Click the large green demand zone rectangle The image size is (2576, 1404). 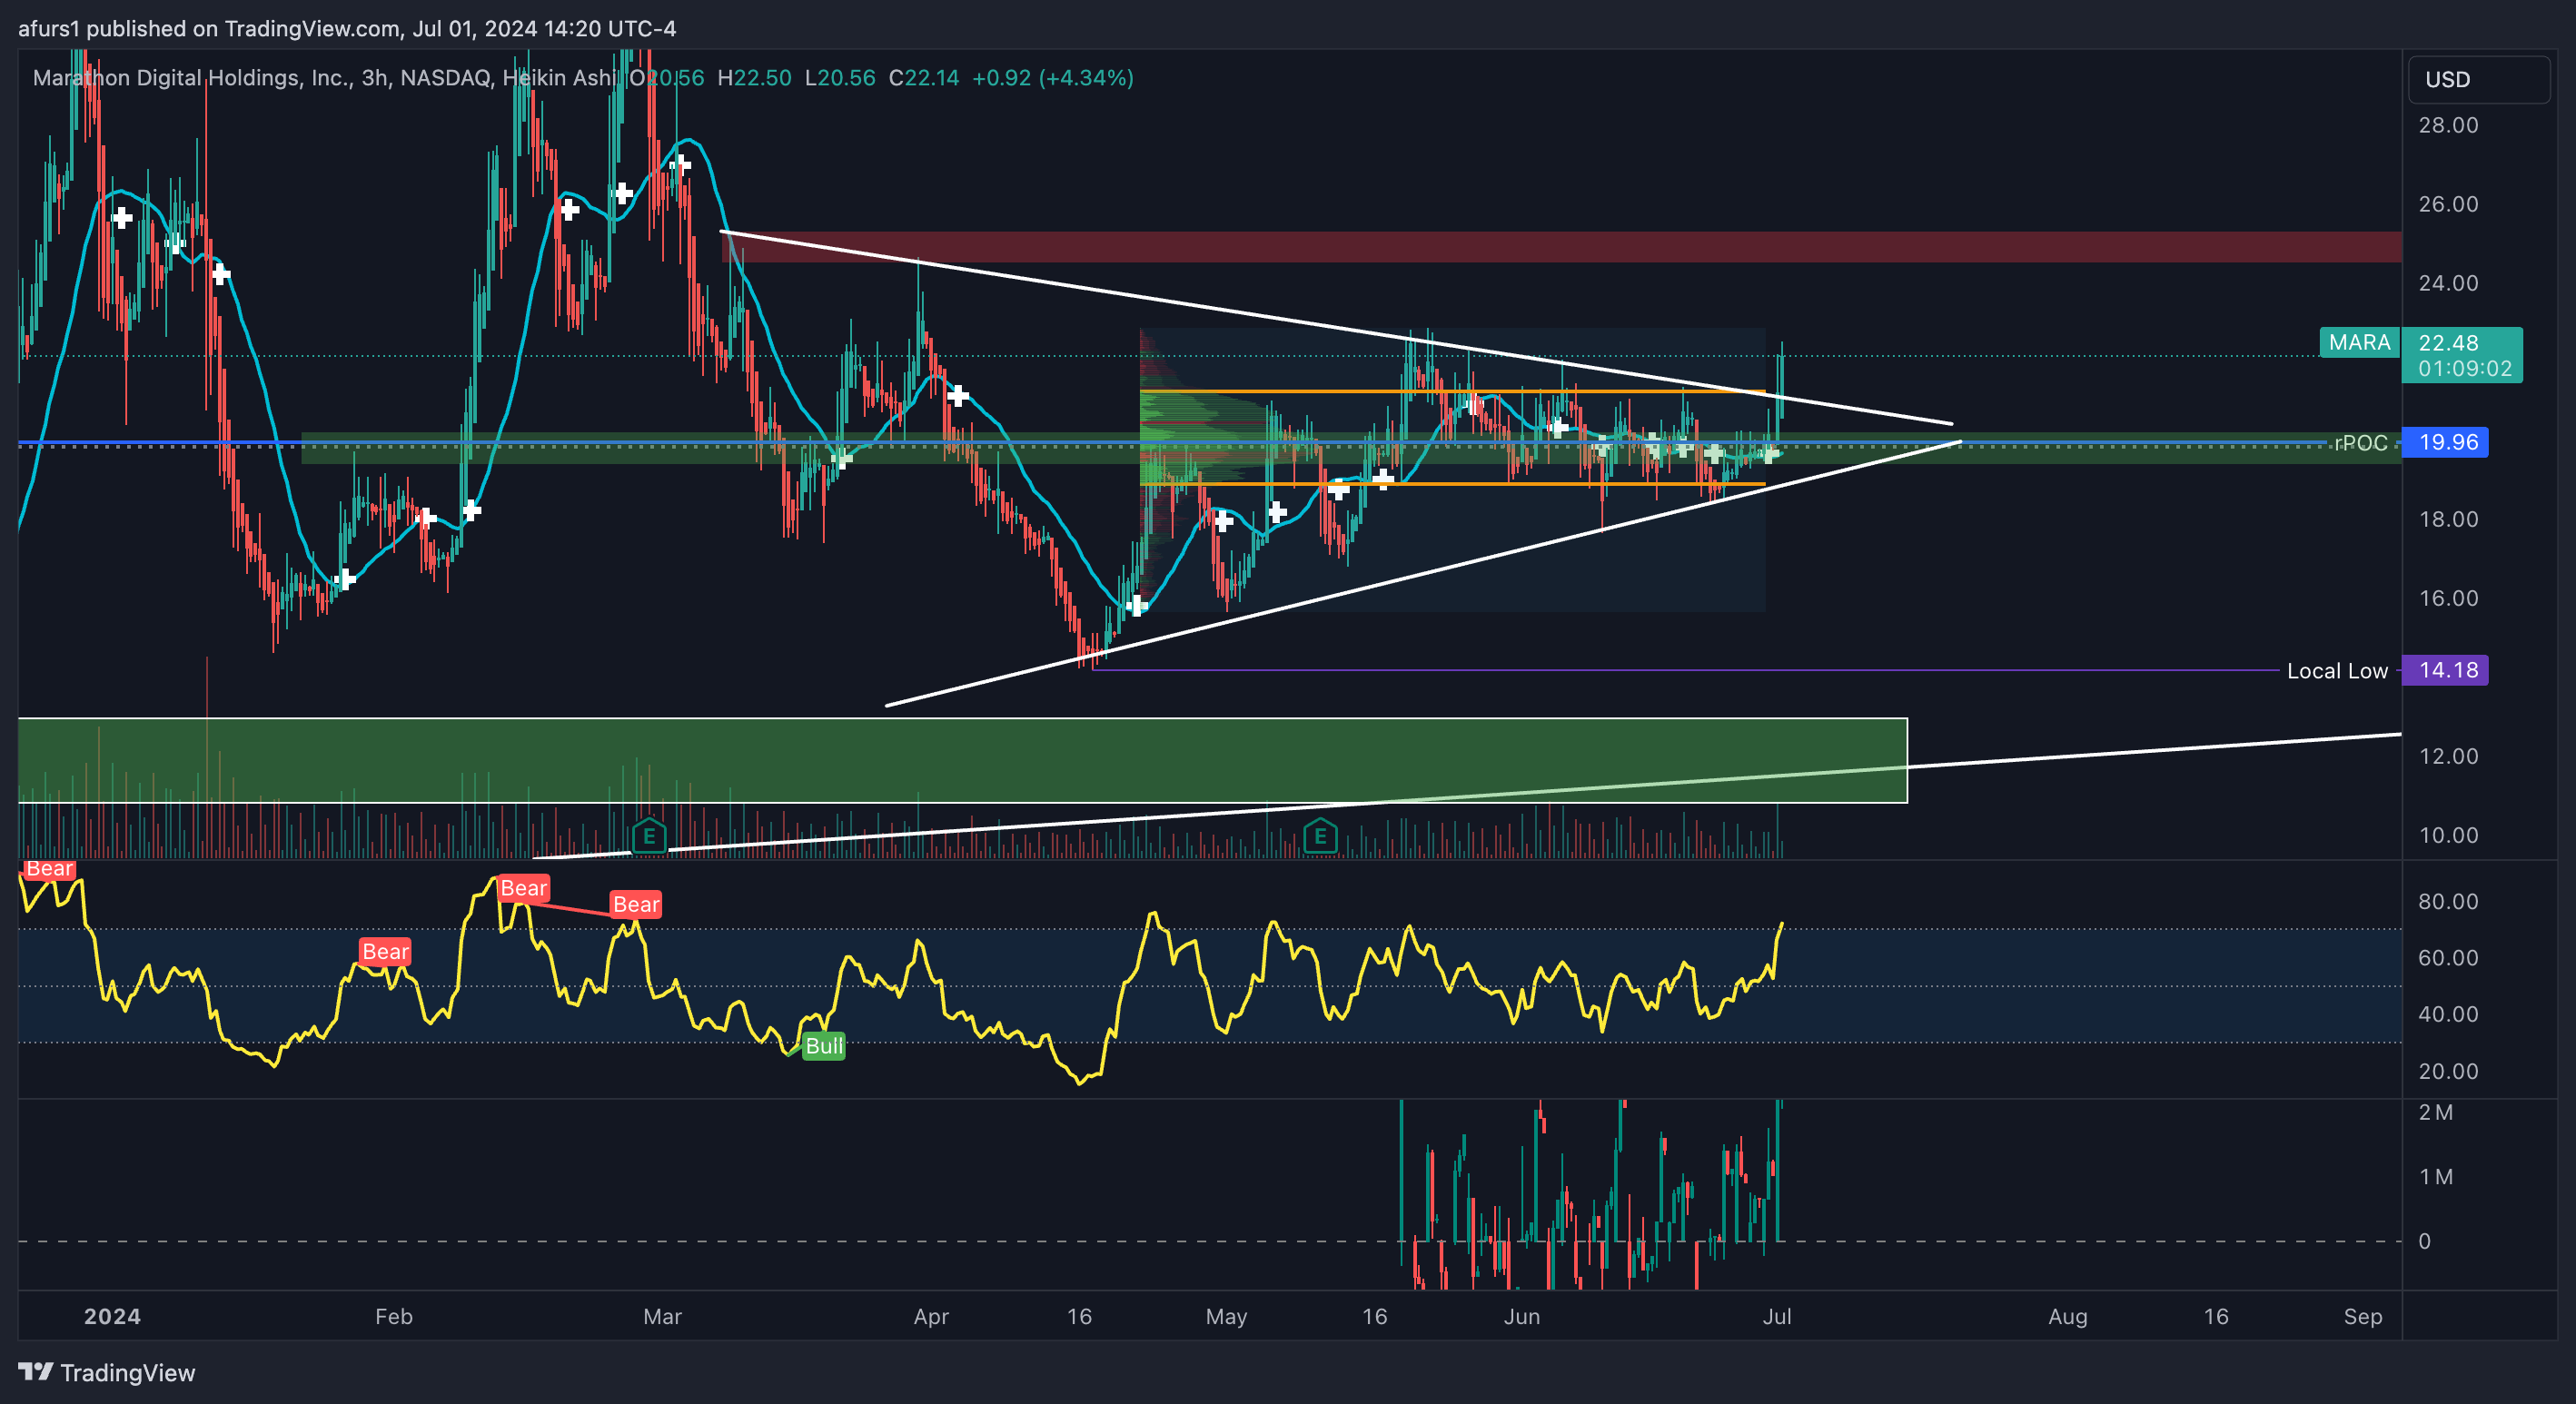[962, 760]
